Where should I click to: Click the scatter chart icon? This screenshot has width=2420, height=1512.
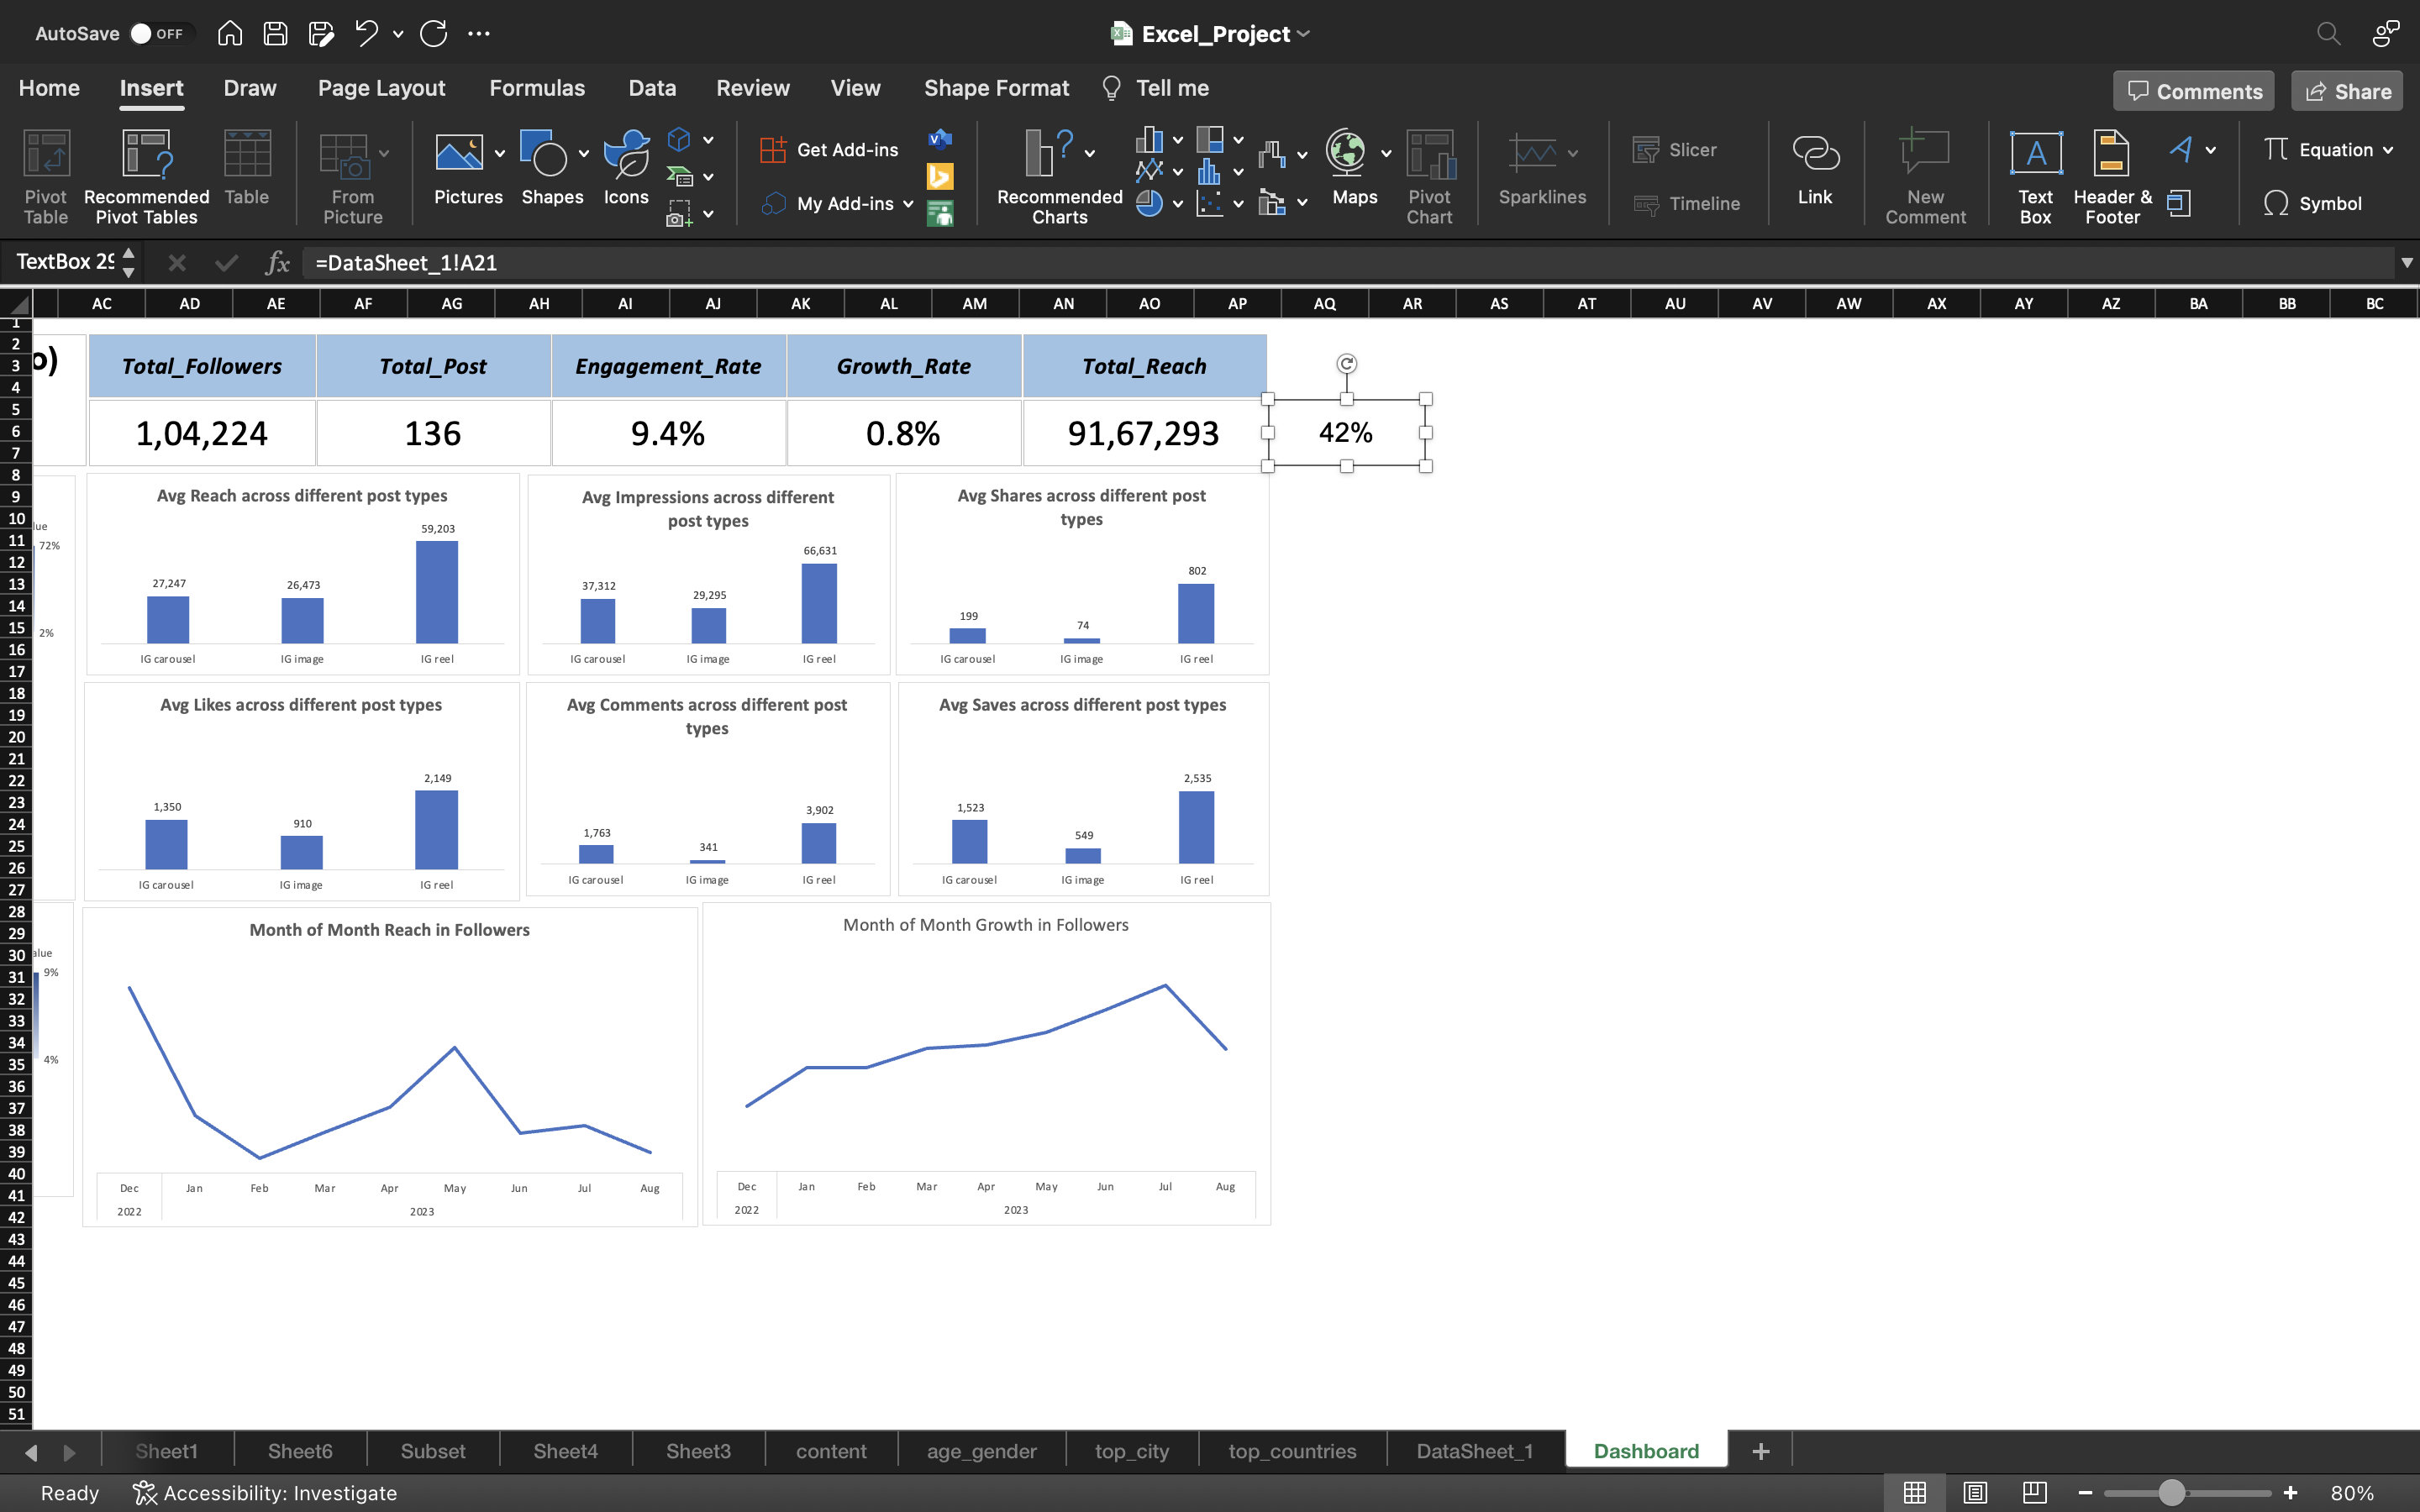[x=1210, y=204]
